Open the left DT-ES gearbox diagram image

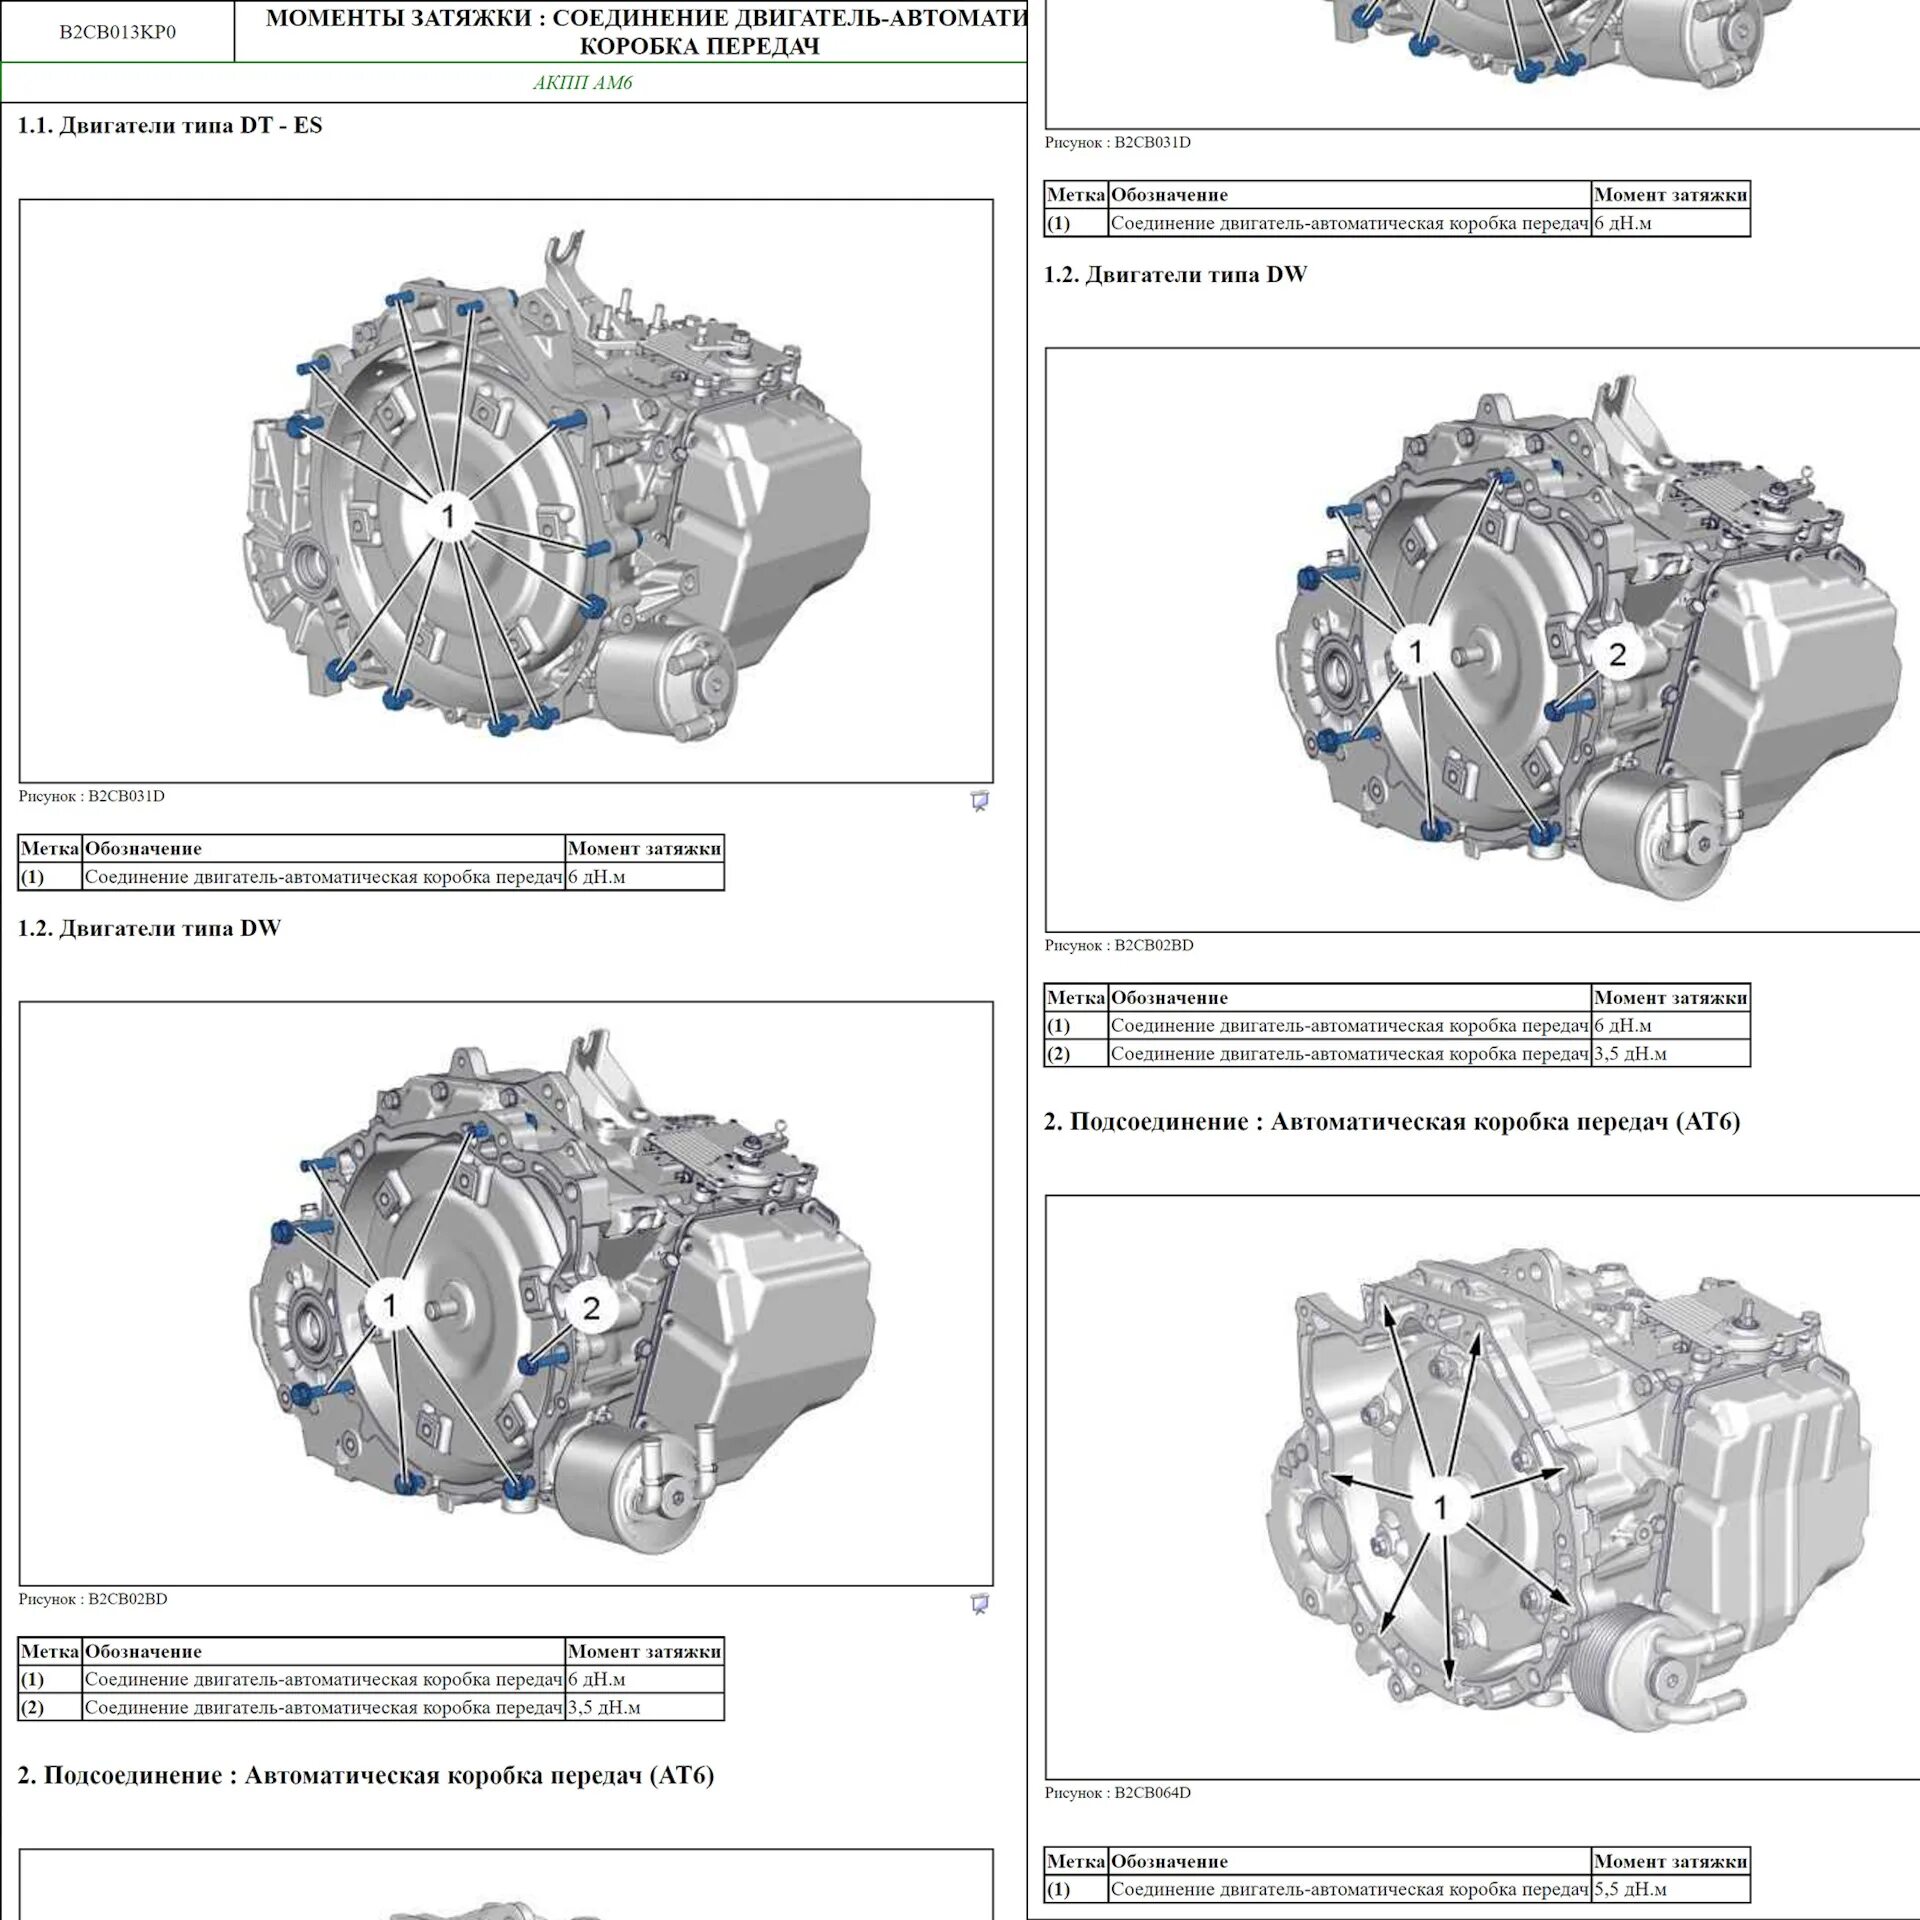[x=506, y=490]
